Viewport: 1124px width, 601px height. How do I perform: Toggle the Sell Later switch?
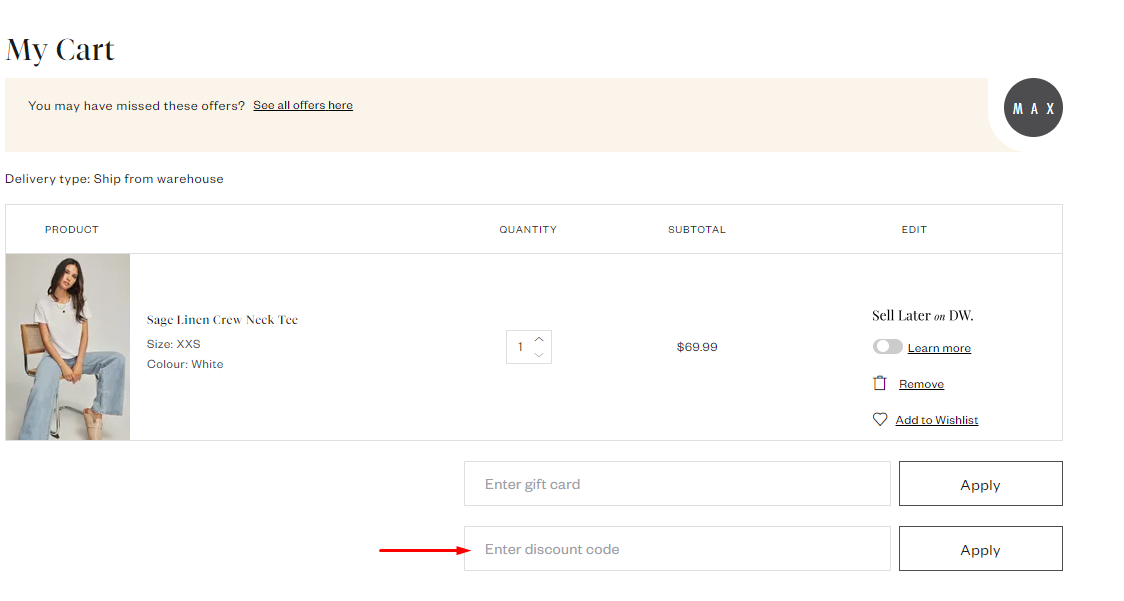pyautogui.click(x=887, y=347)
